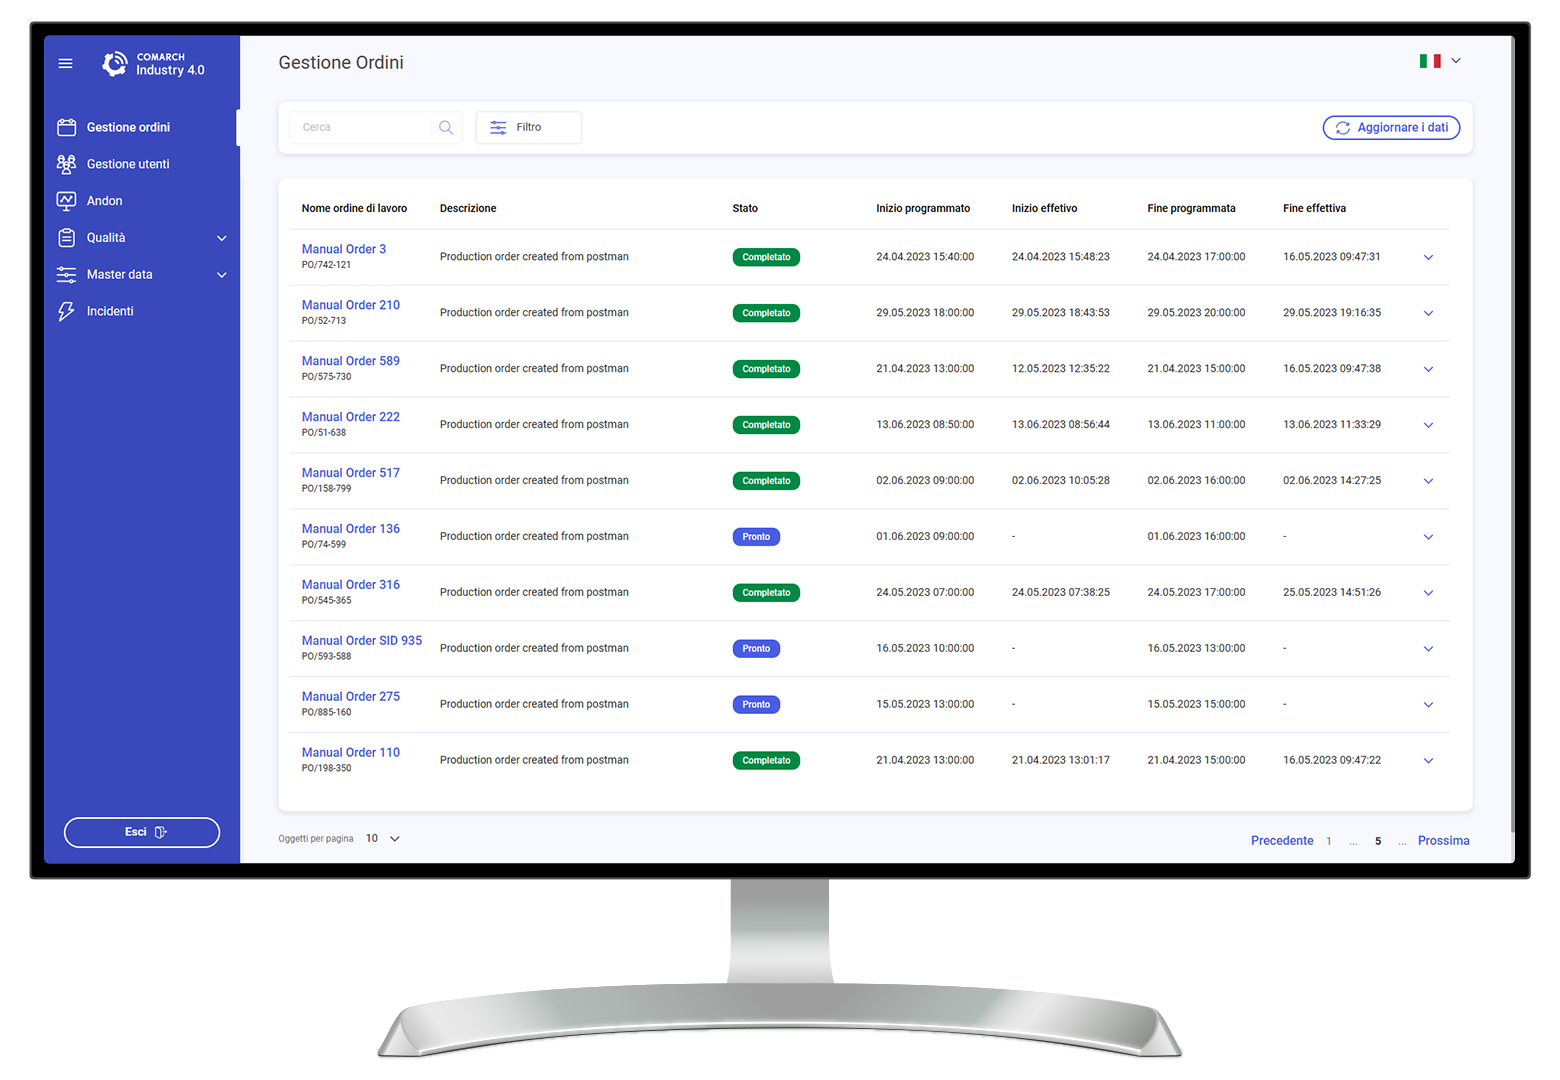Expand the Manual Order 589 row
The width and height of the screenshot is (1560, 1080).
pyautogui.click(x=1428, y=369)
